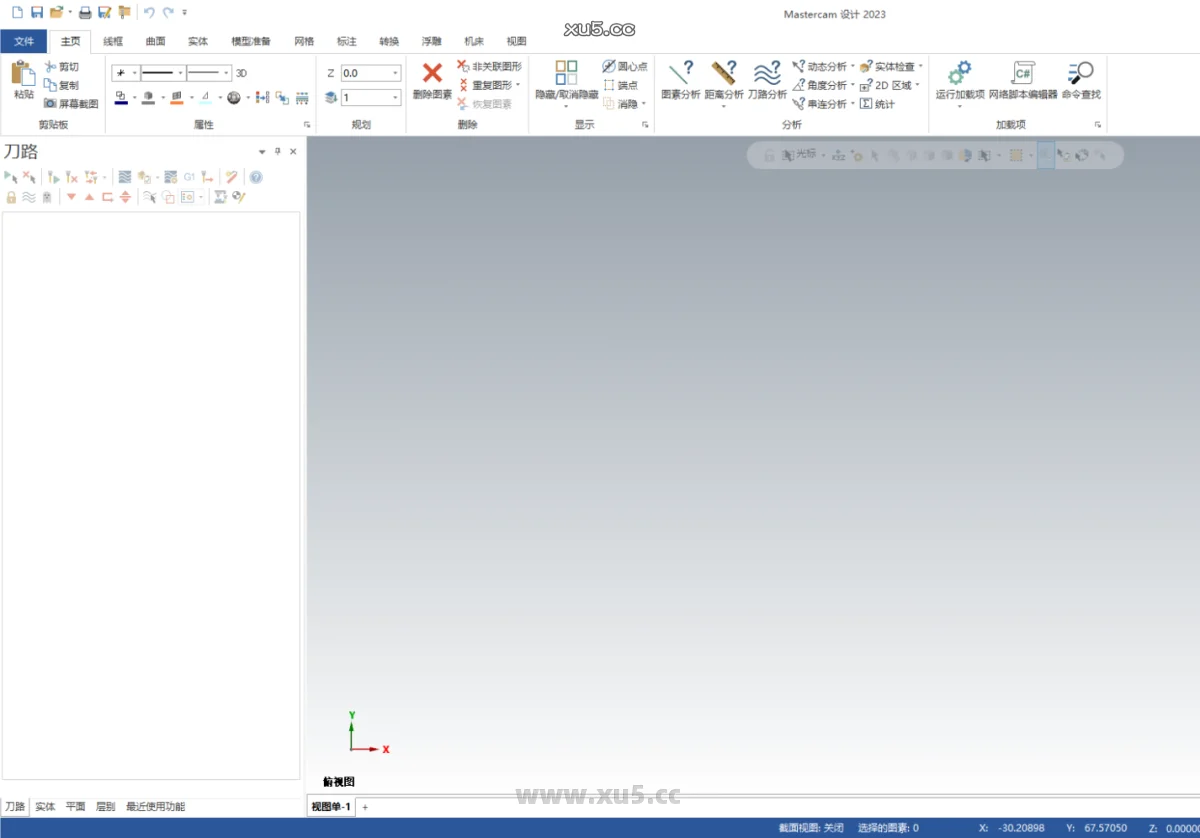Toggle the Blank entities option
The height and width of the screenshot is (838, 1200).
[622, 103]
